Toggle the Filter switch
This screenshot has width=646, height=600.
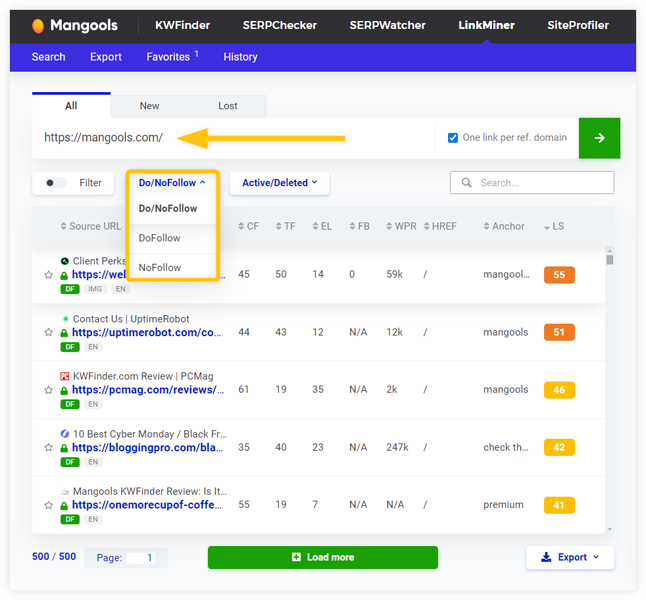pyautogui.click(x=55, y=183)
